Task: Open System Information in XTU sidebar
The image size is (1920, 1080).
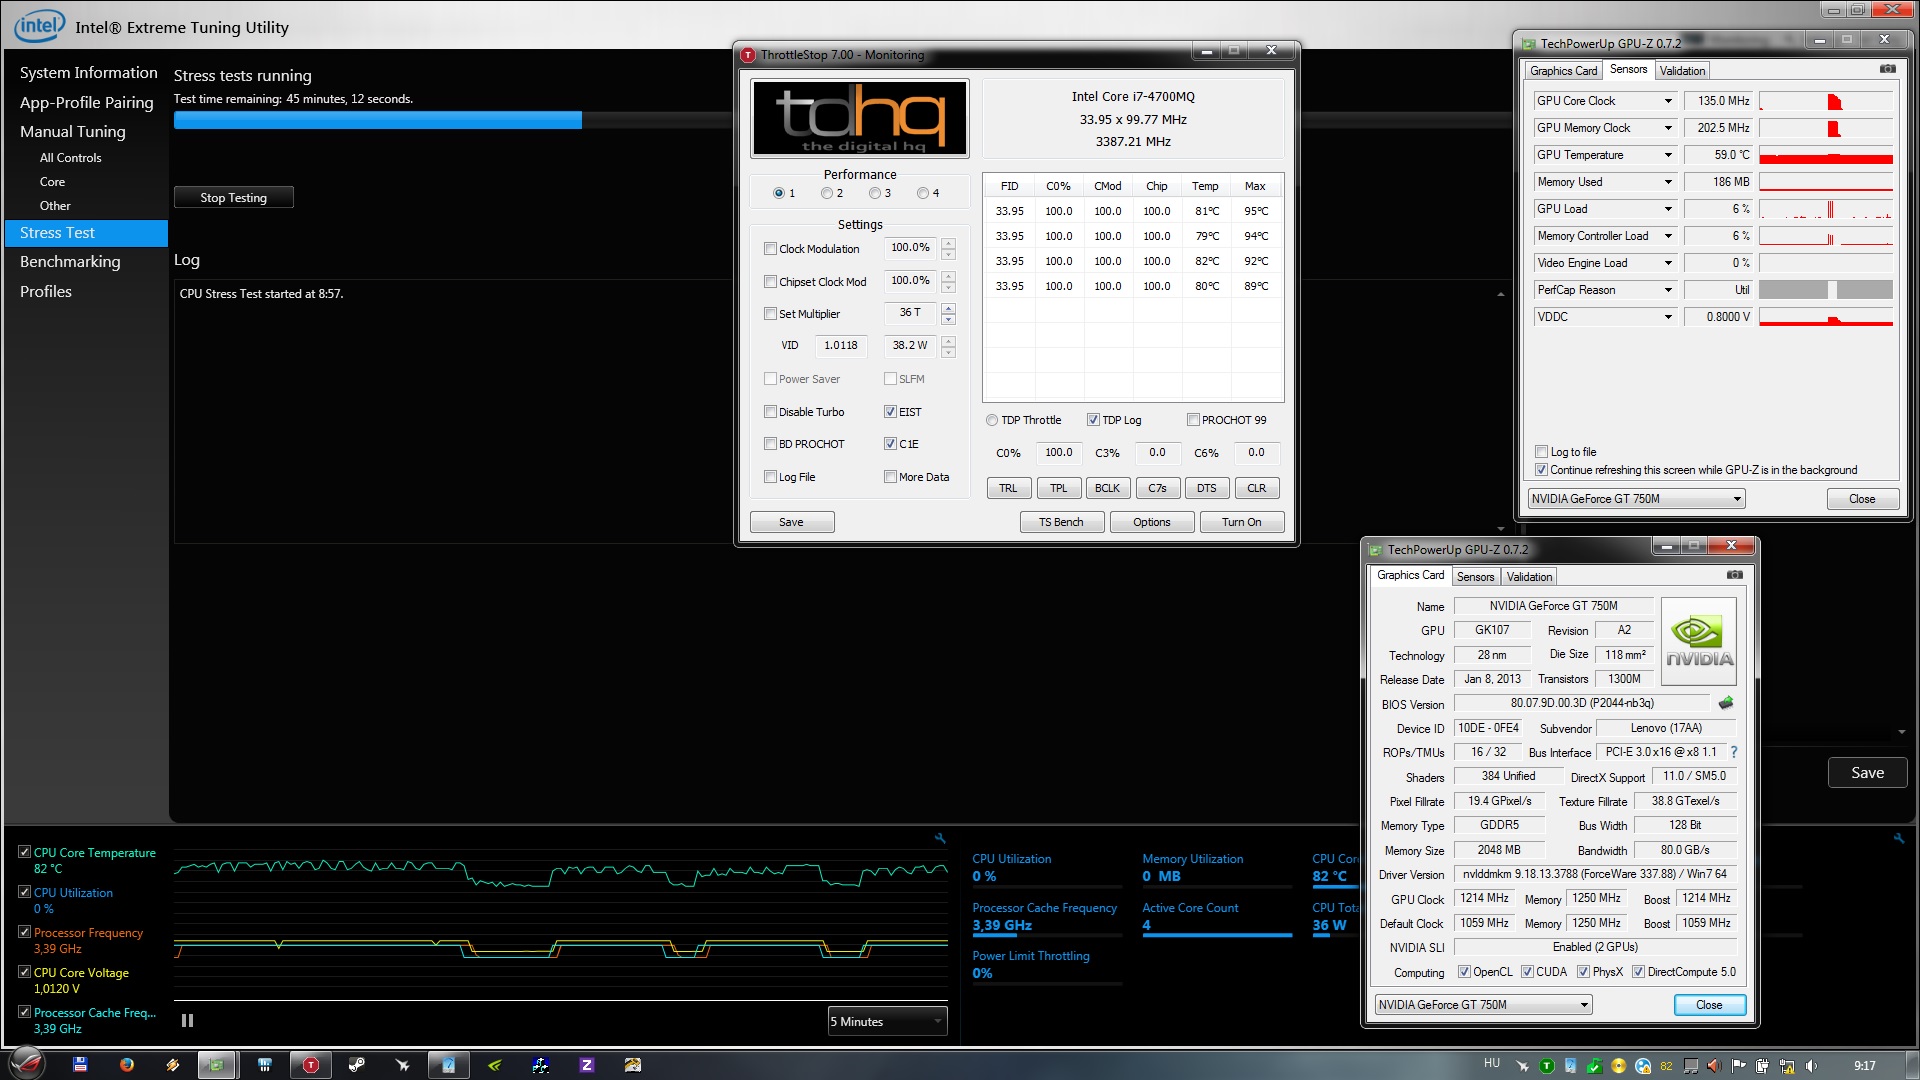Action: tap(88, 73)
